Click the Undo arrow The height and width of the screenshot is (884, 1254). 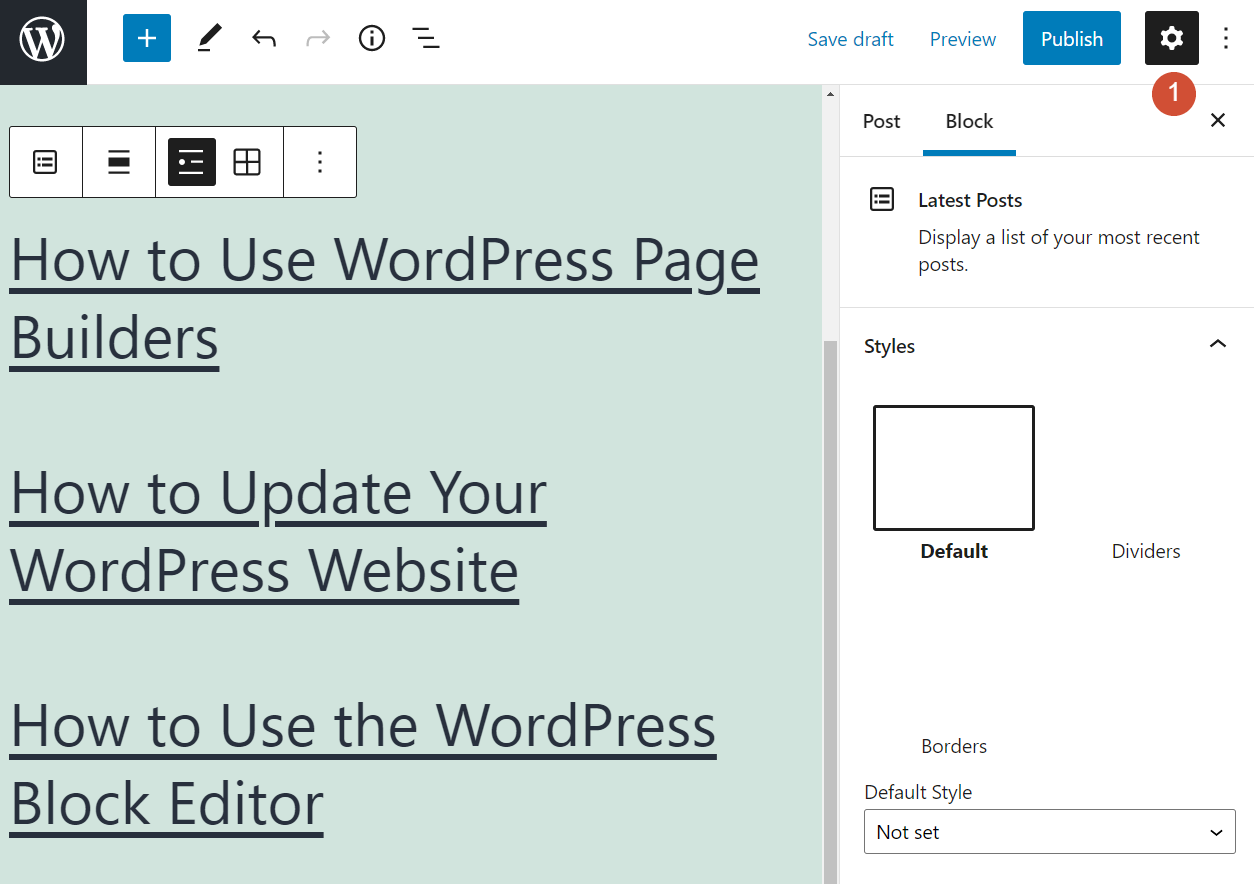(264, 39)
